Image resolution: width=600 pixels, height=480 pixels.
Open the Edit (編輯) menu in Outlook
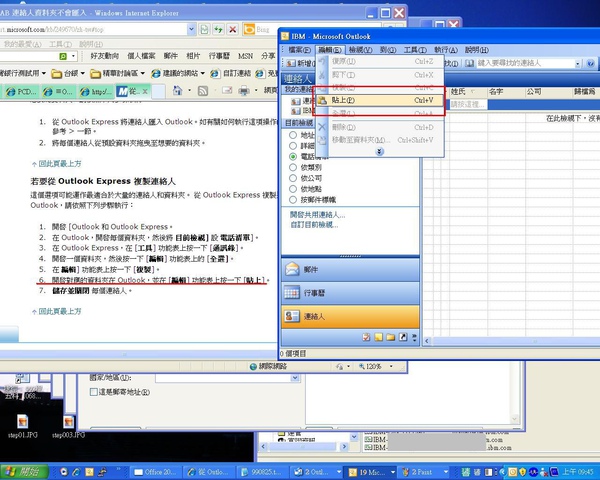pyautogui.click(x=330, y=50)
